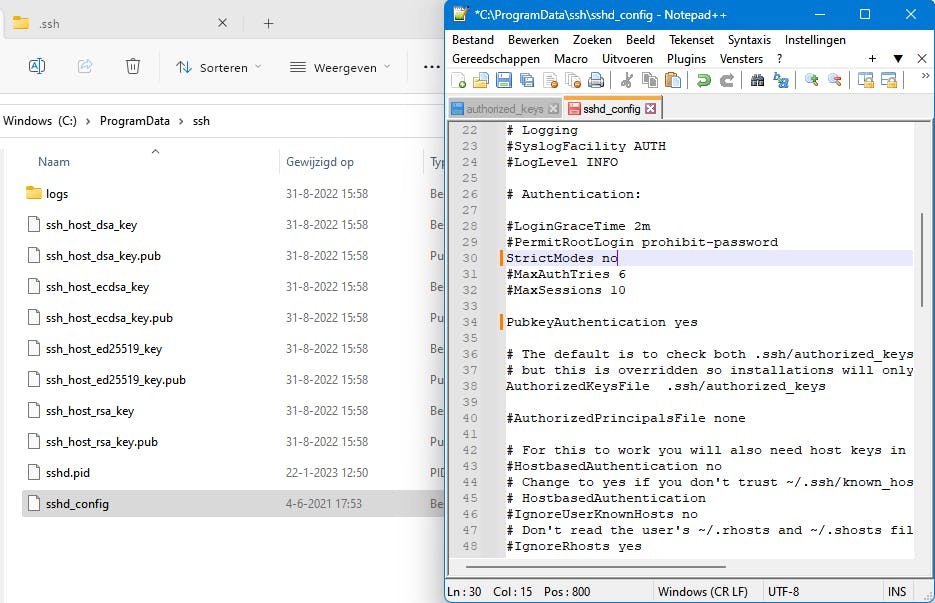Viewport: 935px width, 603px height.
Task: Click the Gewijzigd op column header
Action: pyautogui.click(x=320, y=162)
